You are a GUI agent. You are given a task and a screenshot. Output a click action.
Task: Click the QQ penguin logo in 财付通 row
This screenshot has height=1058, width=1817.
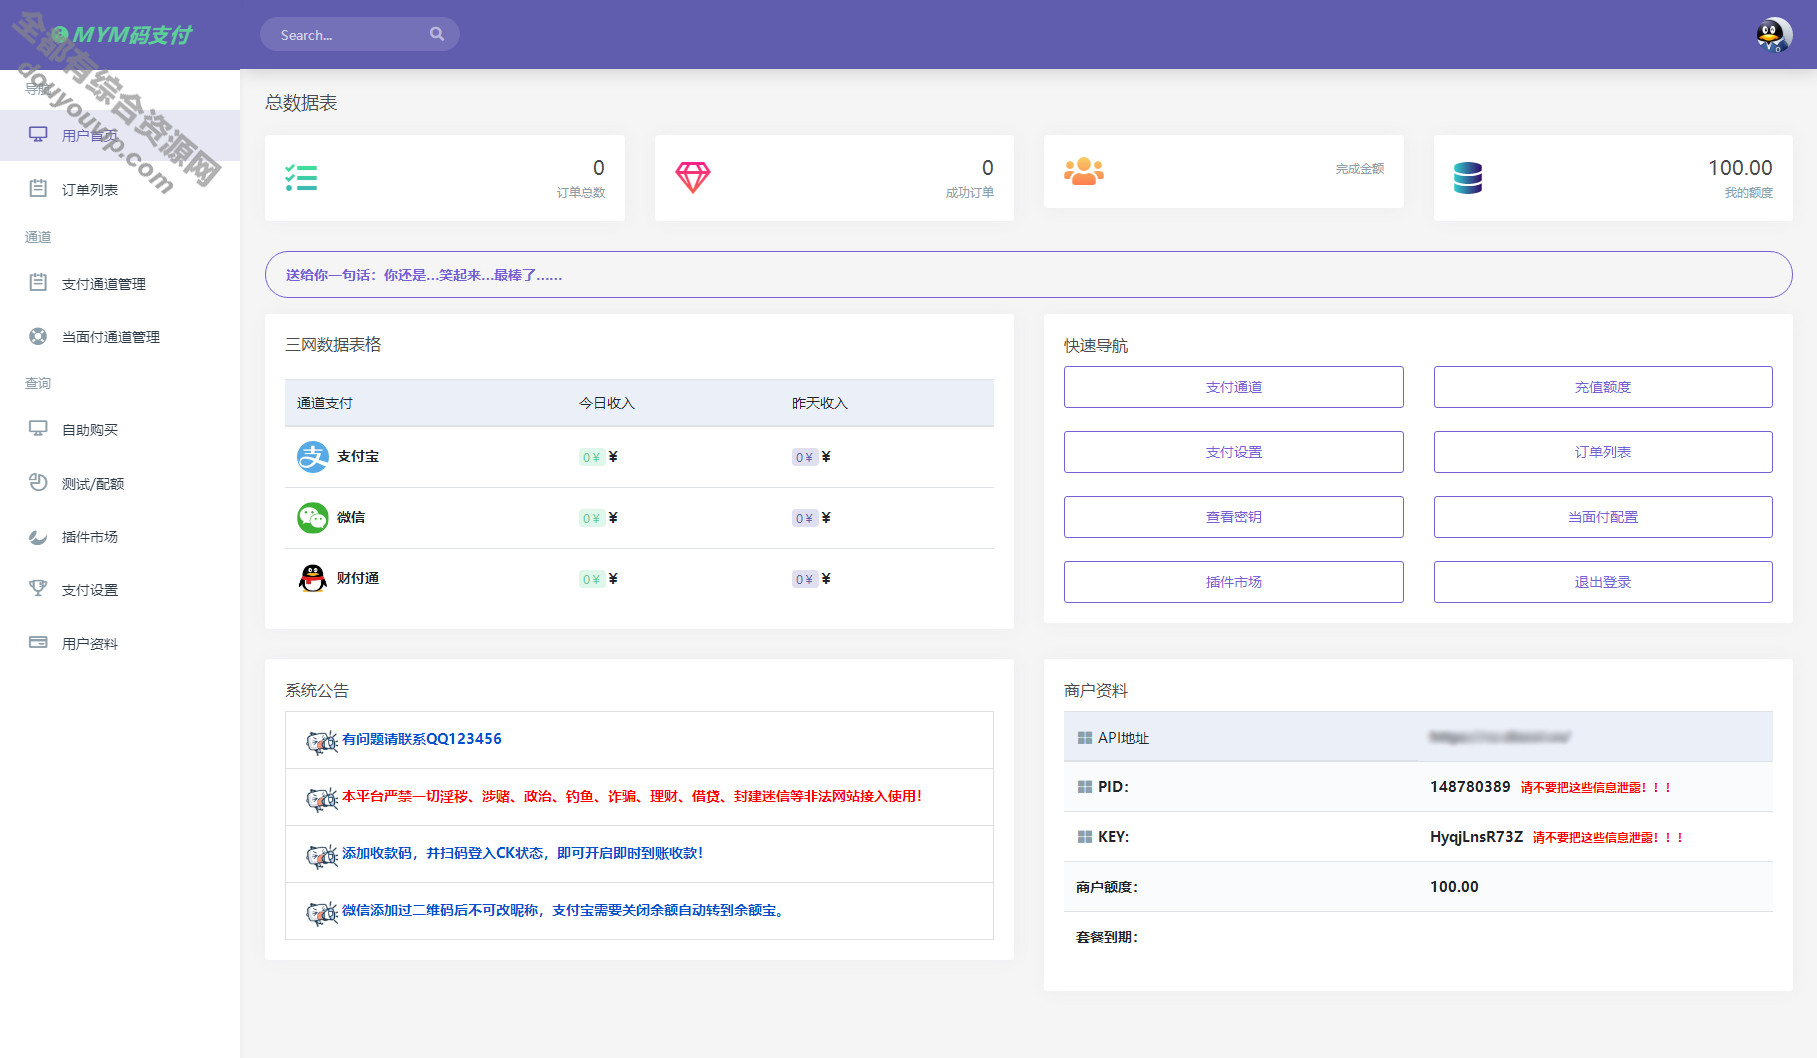(x=313, y=578)
